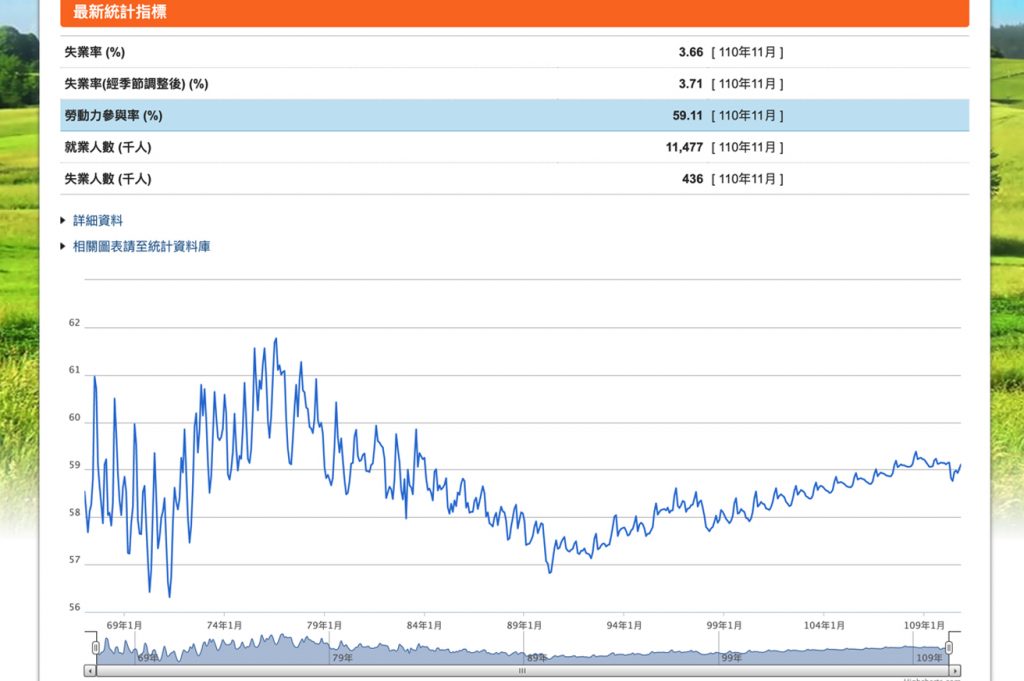Click the 436 unemployed persons value

tap(692, 179)
